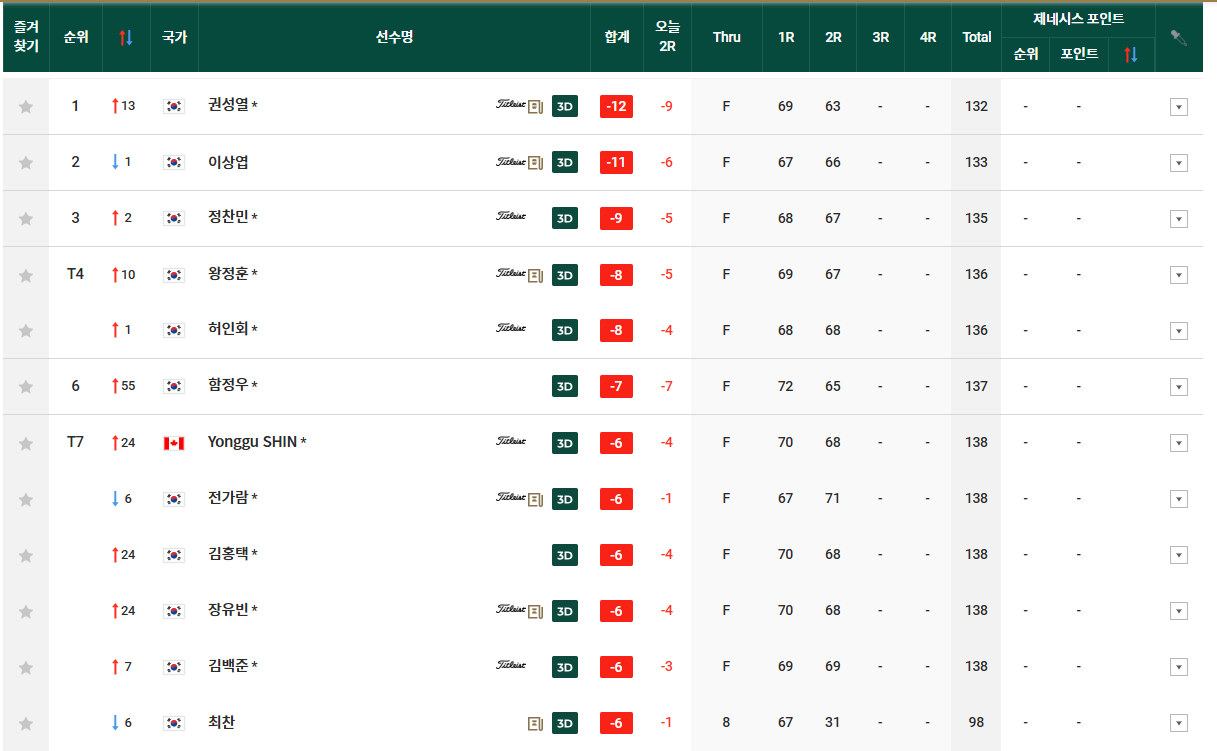Screen dimensions: 1217x751
Task: Click the Titleist logo beside Yonggu SHIN
Action: click(x=511, y=440)
